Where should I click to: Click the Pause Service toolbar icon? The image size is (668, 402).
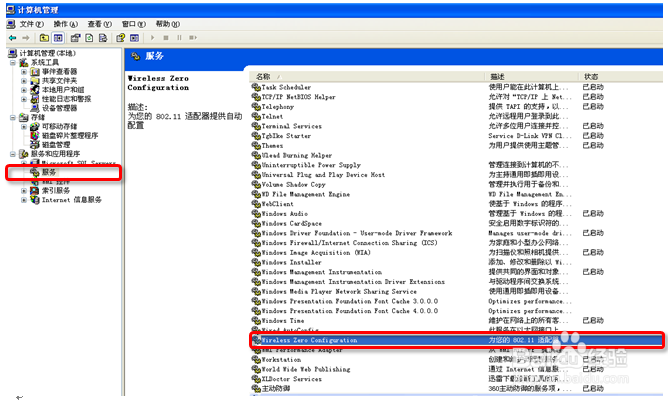click(x=179, y=38)
